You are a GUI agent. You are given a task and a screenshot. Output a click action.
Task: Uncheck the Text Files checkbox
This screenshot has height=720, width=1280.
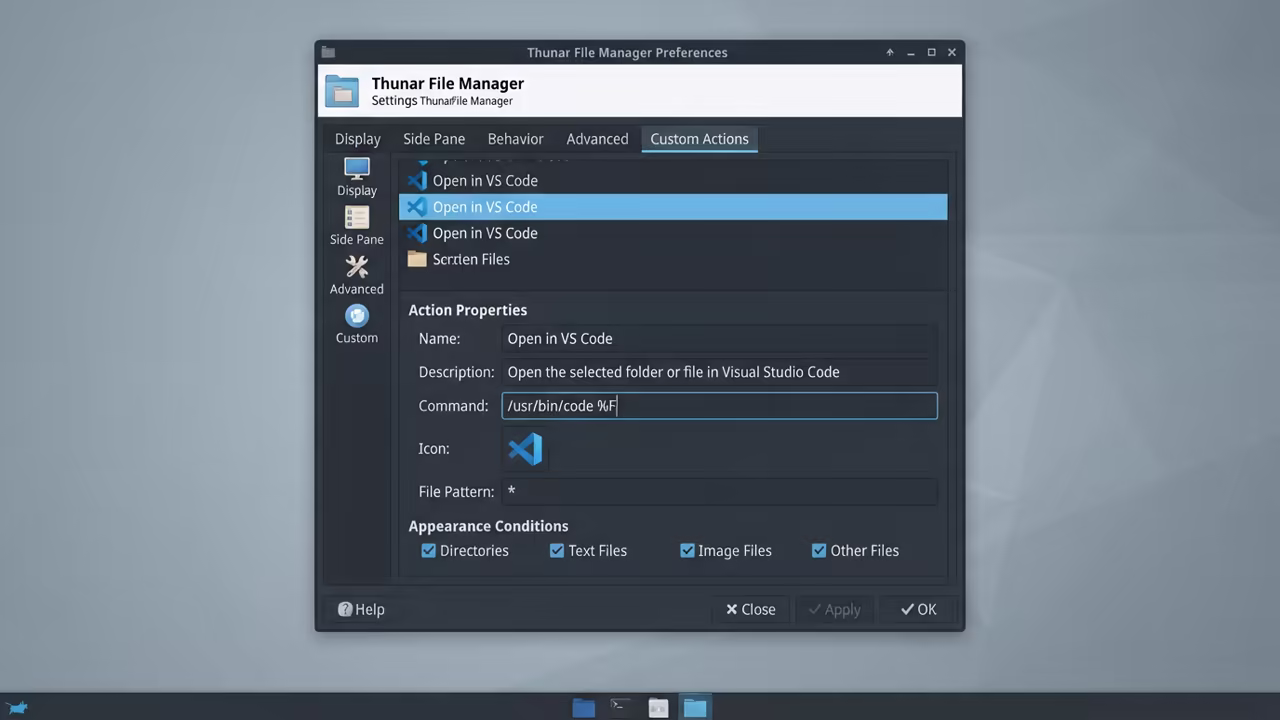click(x=557, y=550)
